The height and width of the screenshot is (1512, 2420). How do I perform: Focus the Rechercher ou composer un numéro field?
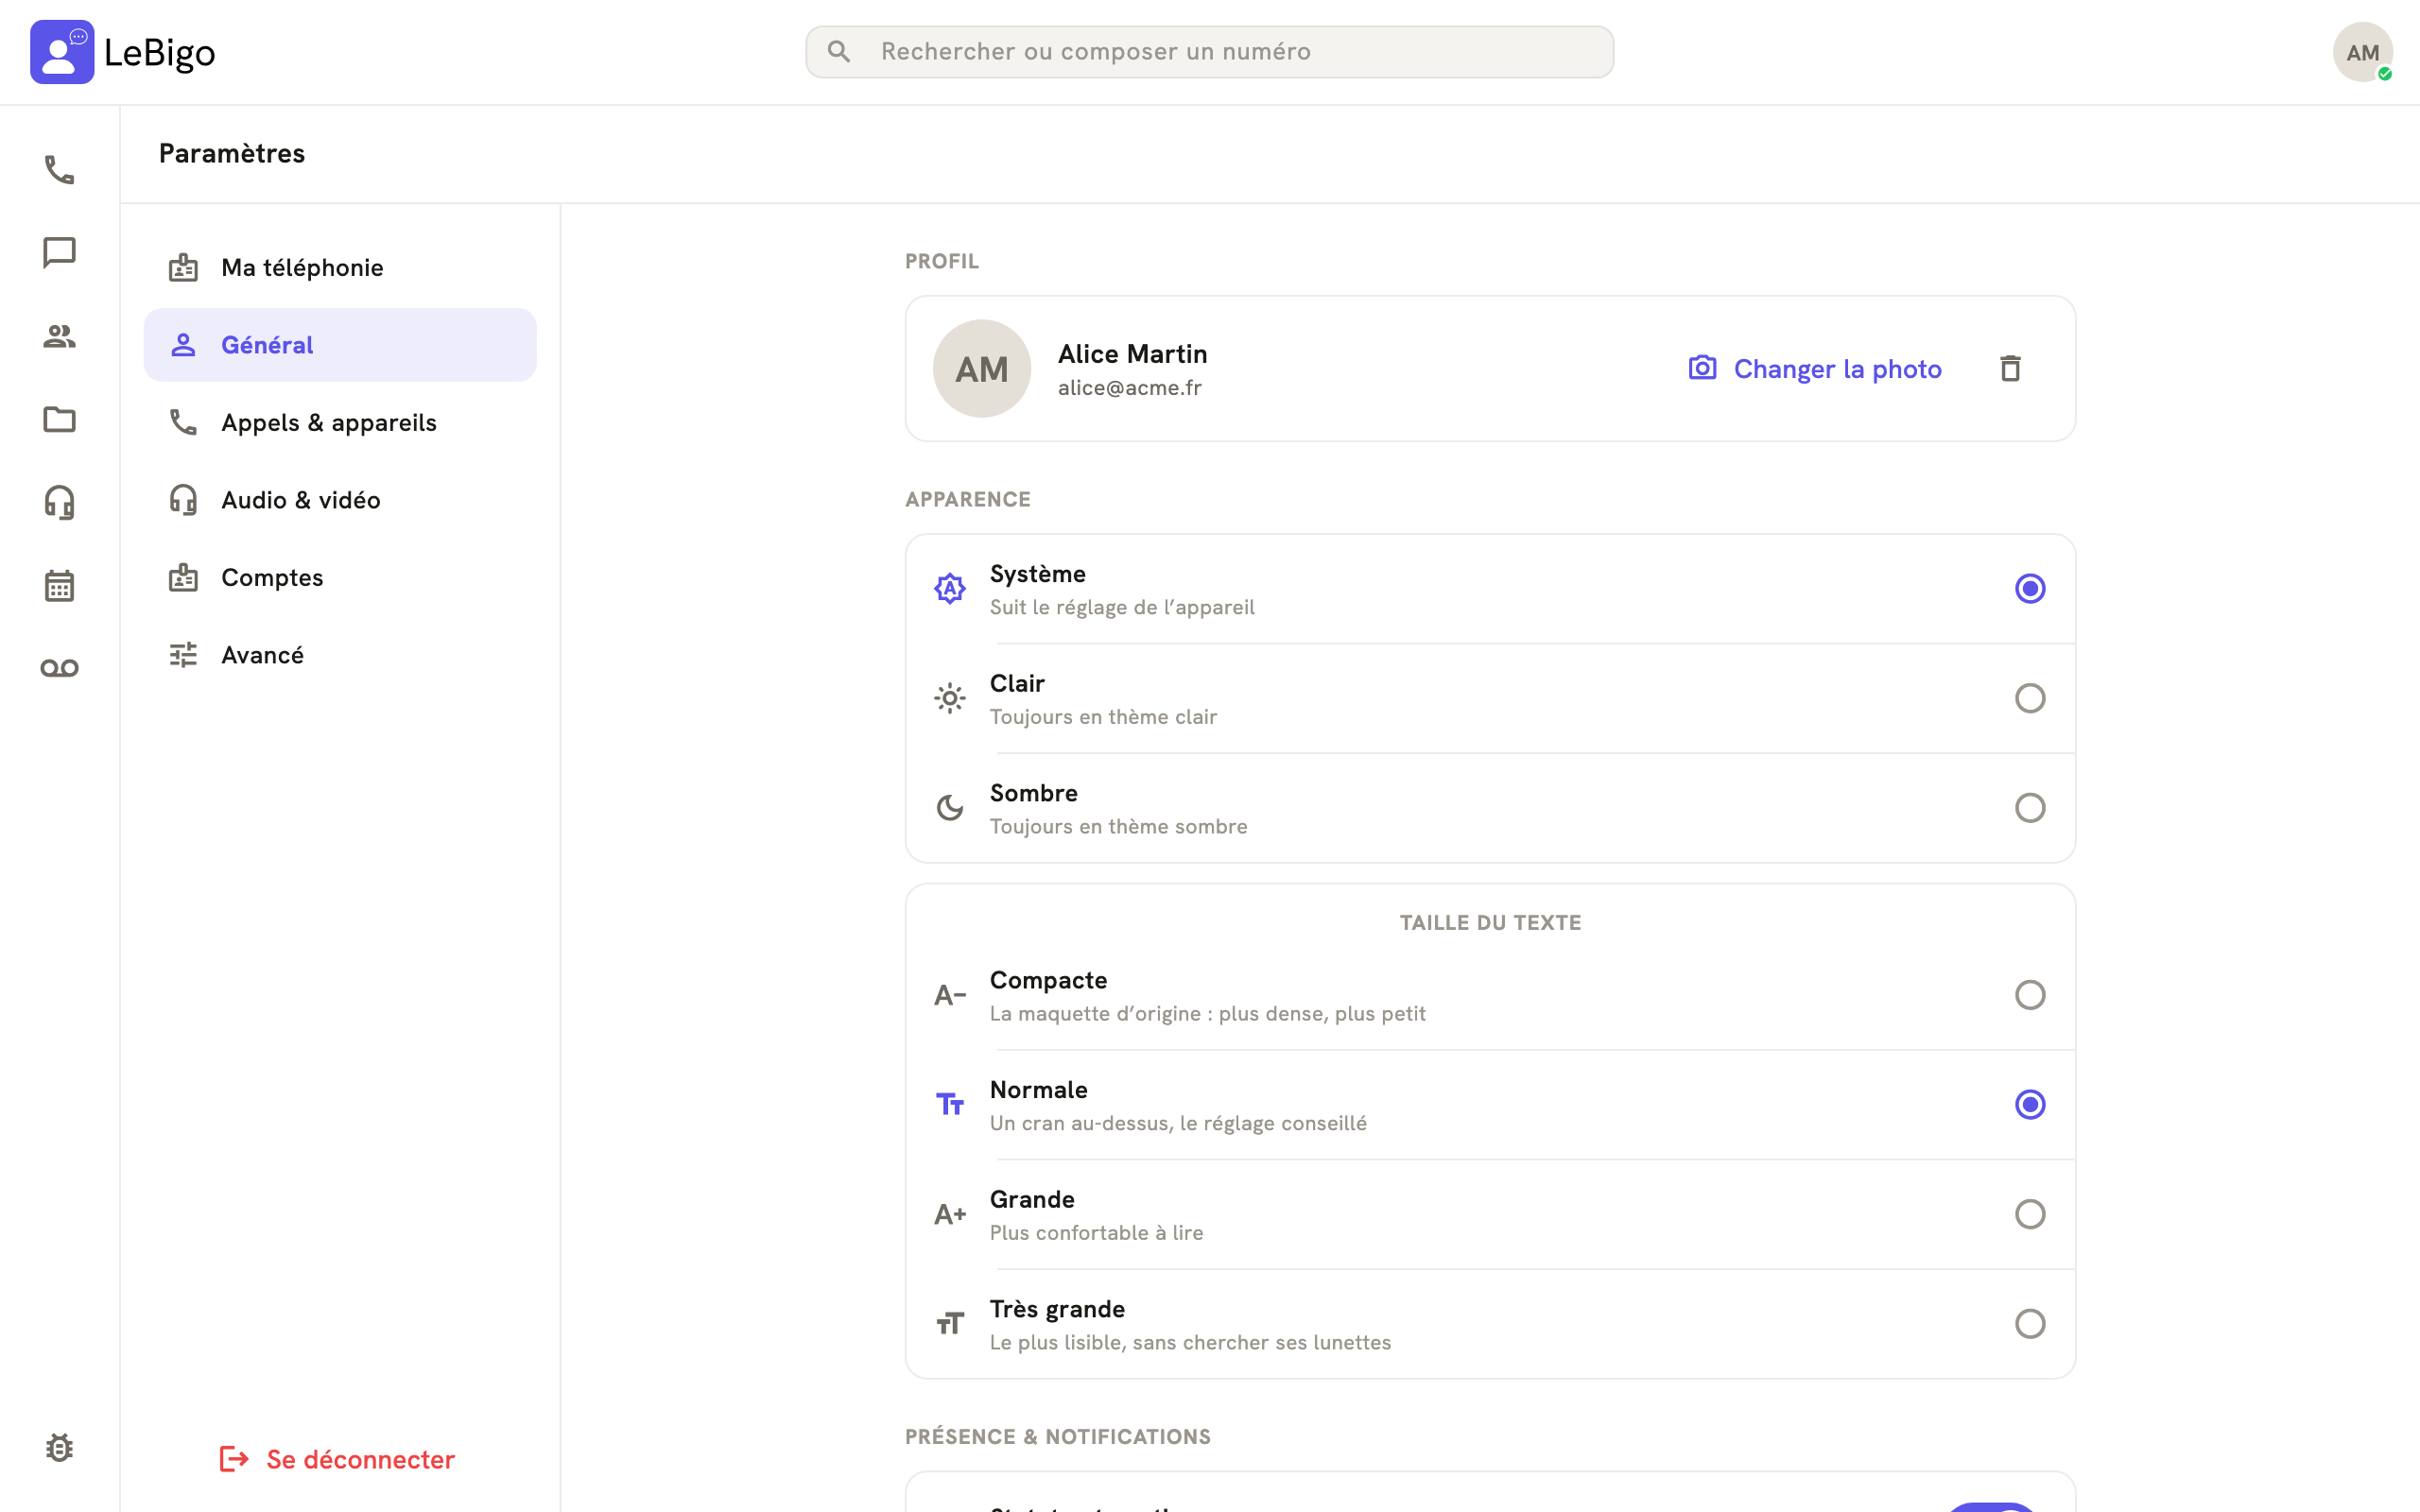pos(1209,52)
